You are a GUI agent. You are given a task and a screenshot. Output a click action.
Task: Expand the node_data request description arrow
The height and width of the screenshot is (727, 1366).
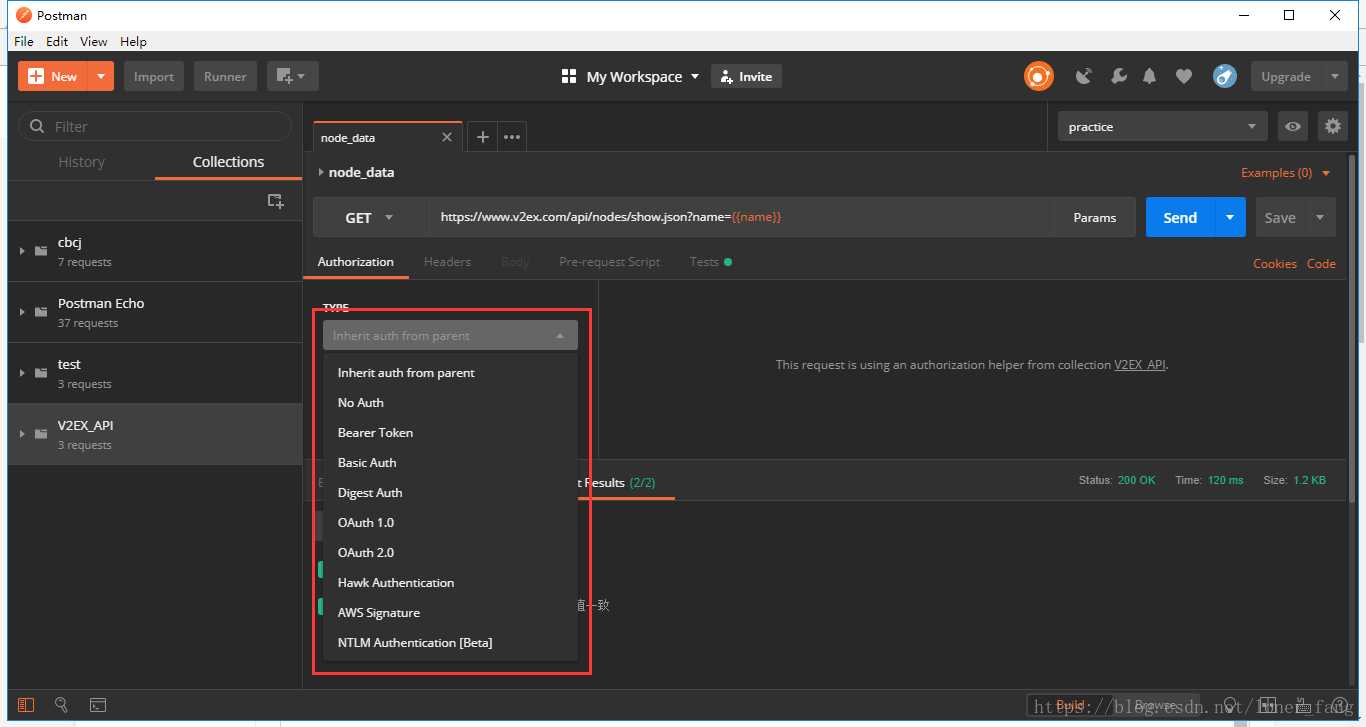tap(320, 172)
